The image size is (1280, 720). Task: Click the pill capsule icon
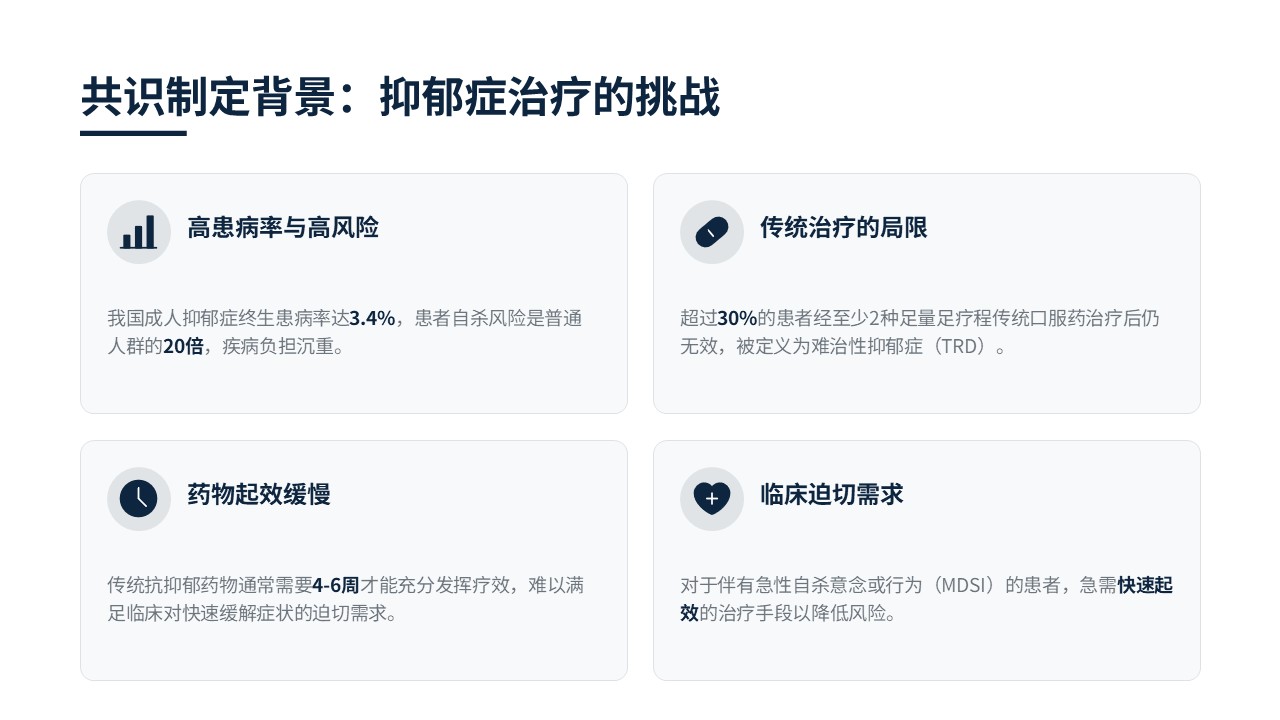click(x=712, y=232)
